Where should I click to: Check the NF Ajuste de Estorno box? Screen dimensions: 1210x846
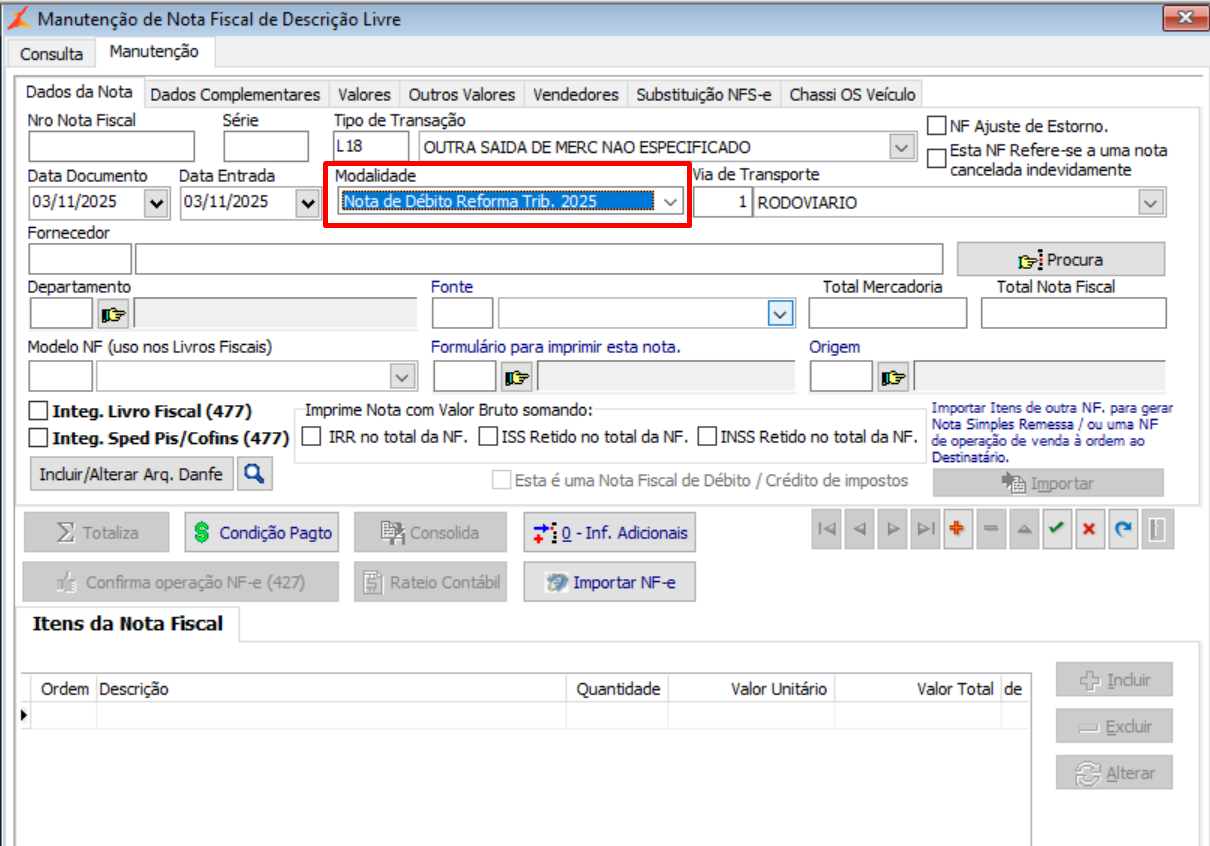(937, 126)
